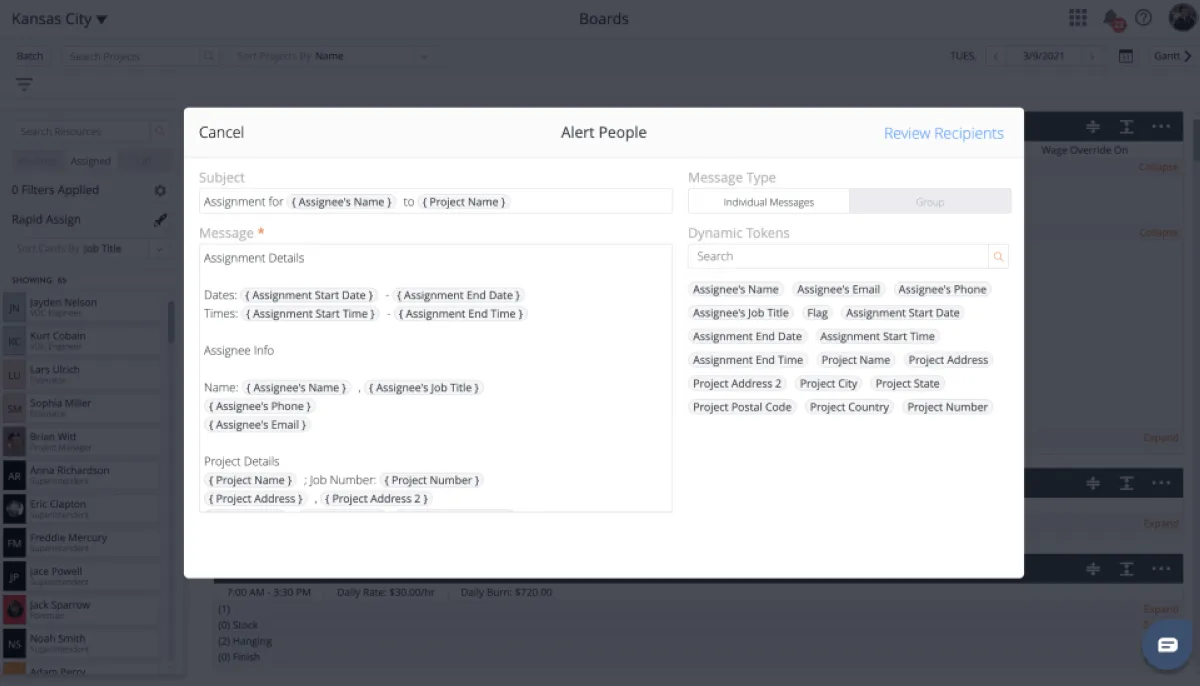Screen dimensions: 1200x686
Task: Open the apps grid icon
Action: pos(1077,18)
